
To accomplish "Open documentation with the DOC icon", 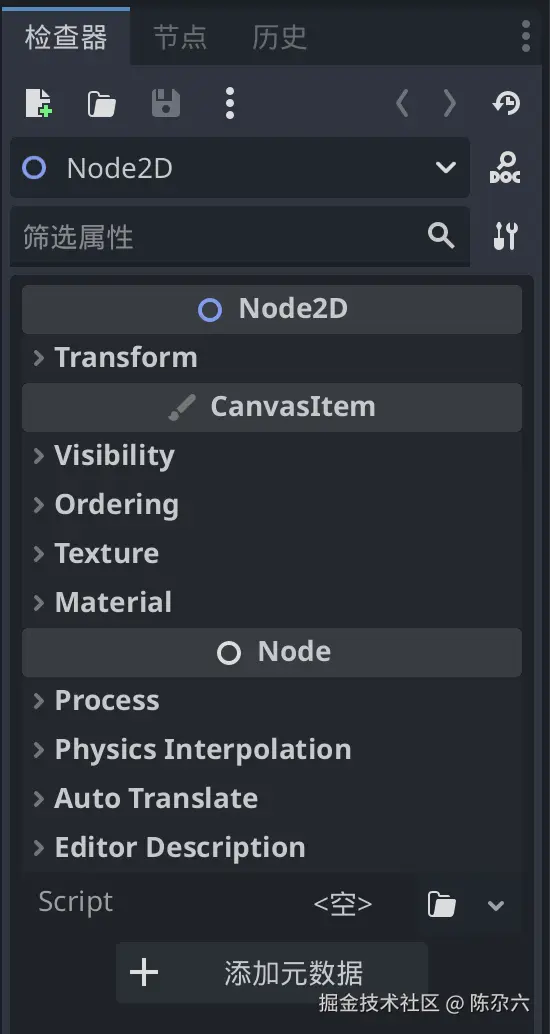I will [x=505, y=168].
